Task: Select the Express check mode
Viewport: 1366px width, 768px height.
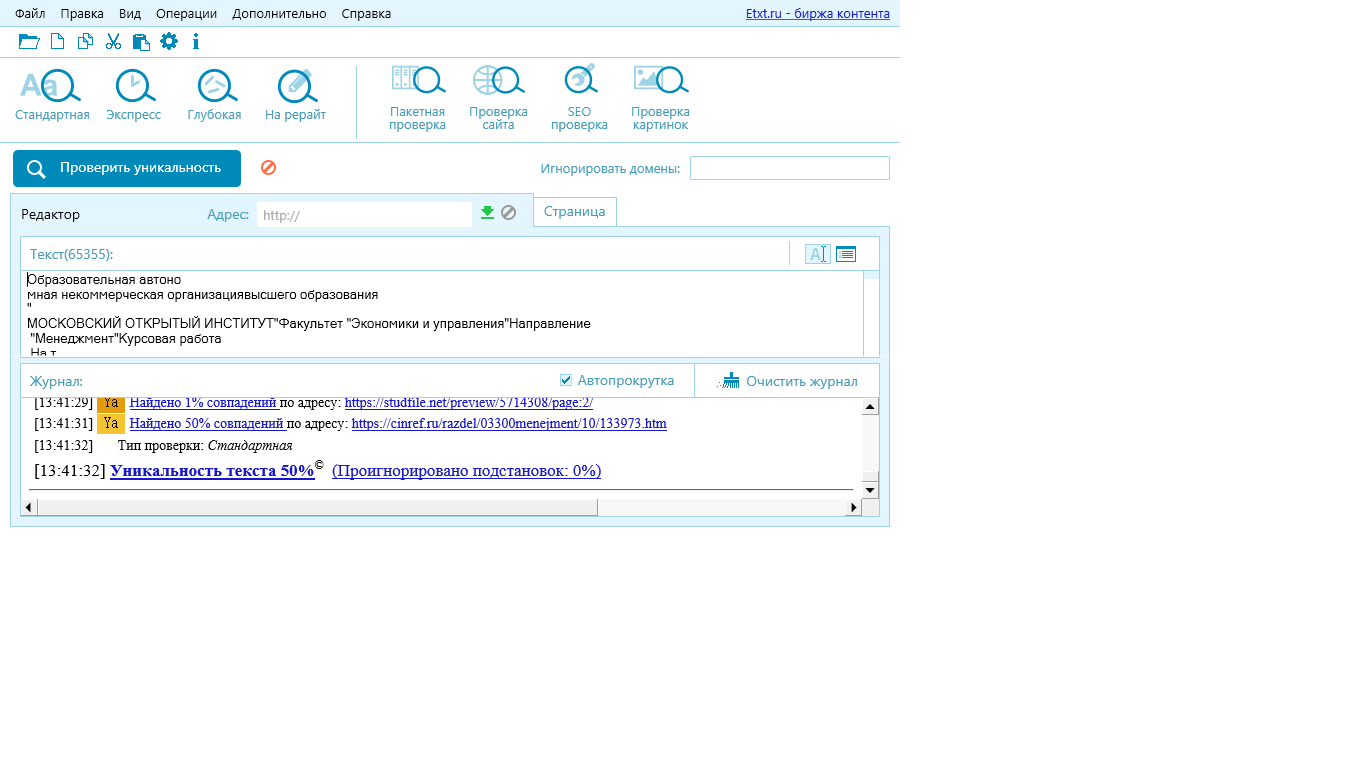Action: pyautogui.click(x=134, y=87)
